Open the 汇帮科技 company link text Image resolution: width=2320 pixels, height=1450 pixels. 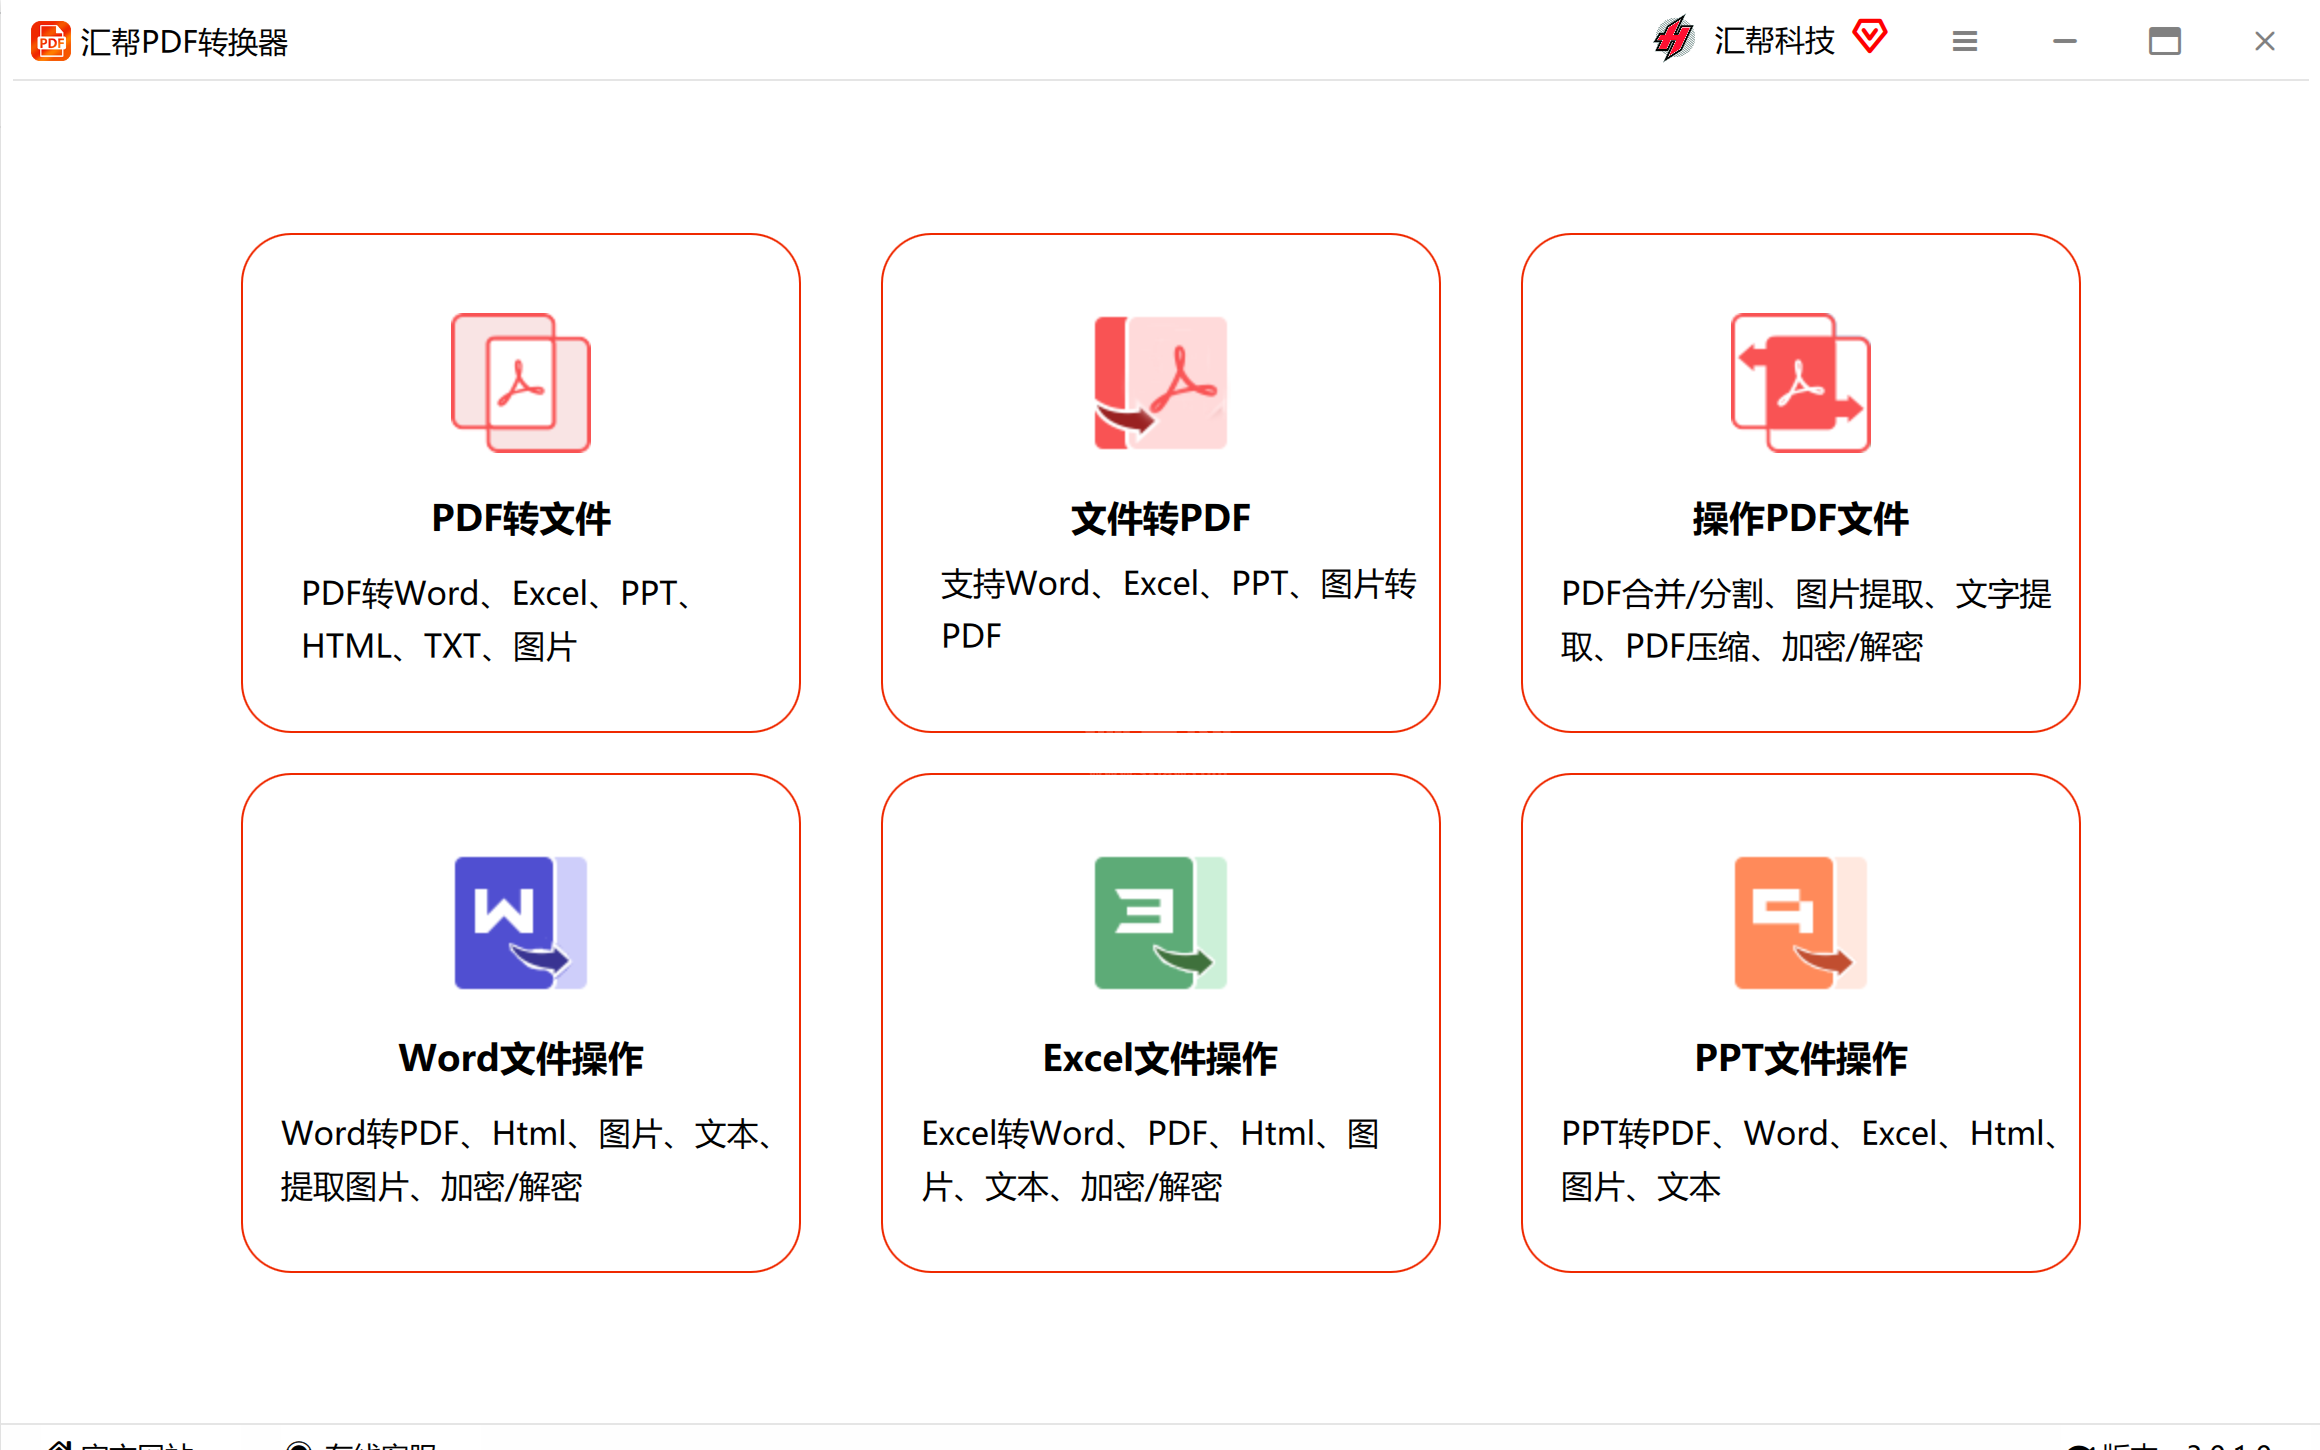(1774, 41)
